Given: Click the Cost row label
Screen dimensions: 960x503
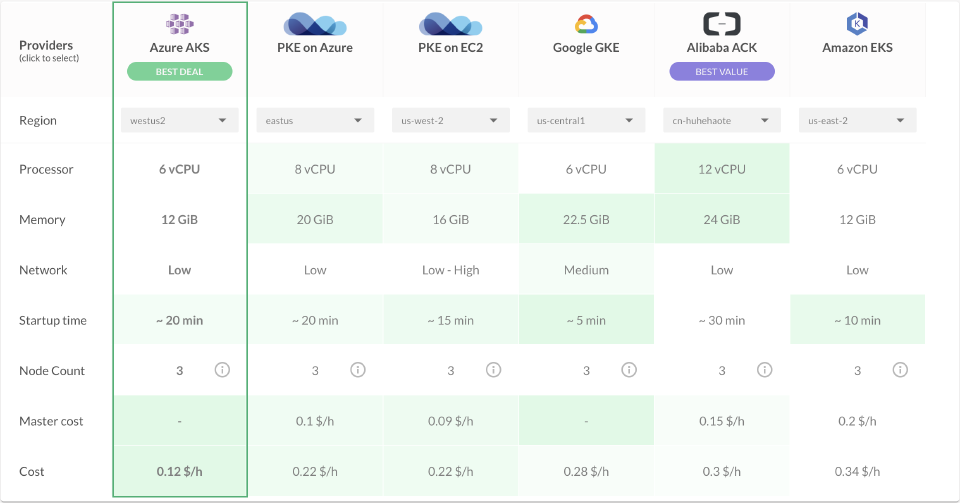Looking at the screenshot, I should pyautogui.click(x=32, y=471).
